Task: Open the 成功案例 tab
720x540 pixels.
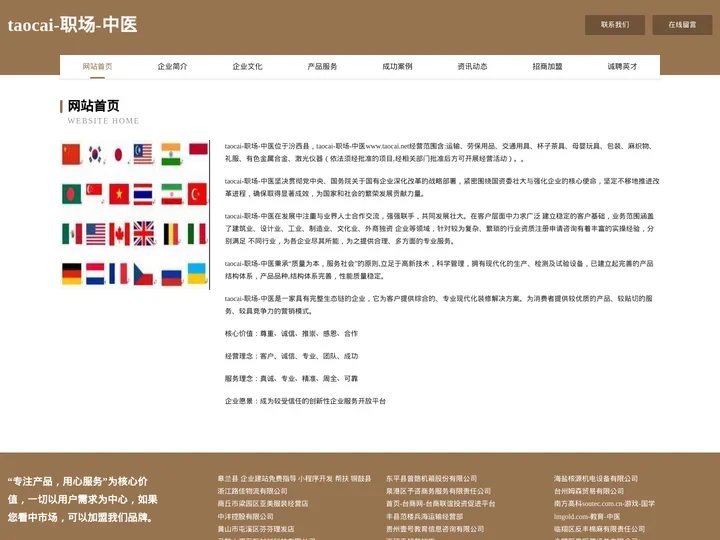Action: 397,66
